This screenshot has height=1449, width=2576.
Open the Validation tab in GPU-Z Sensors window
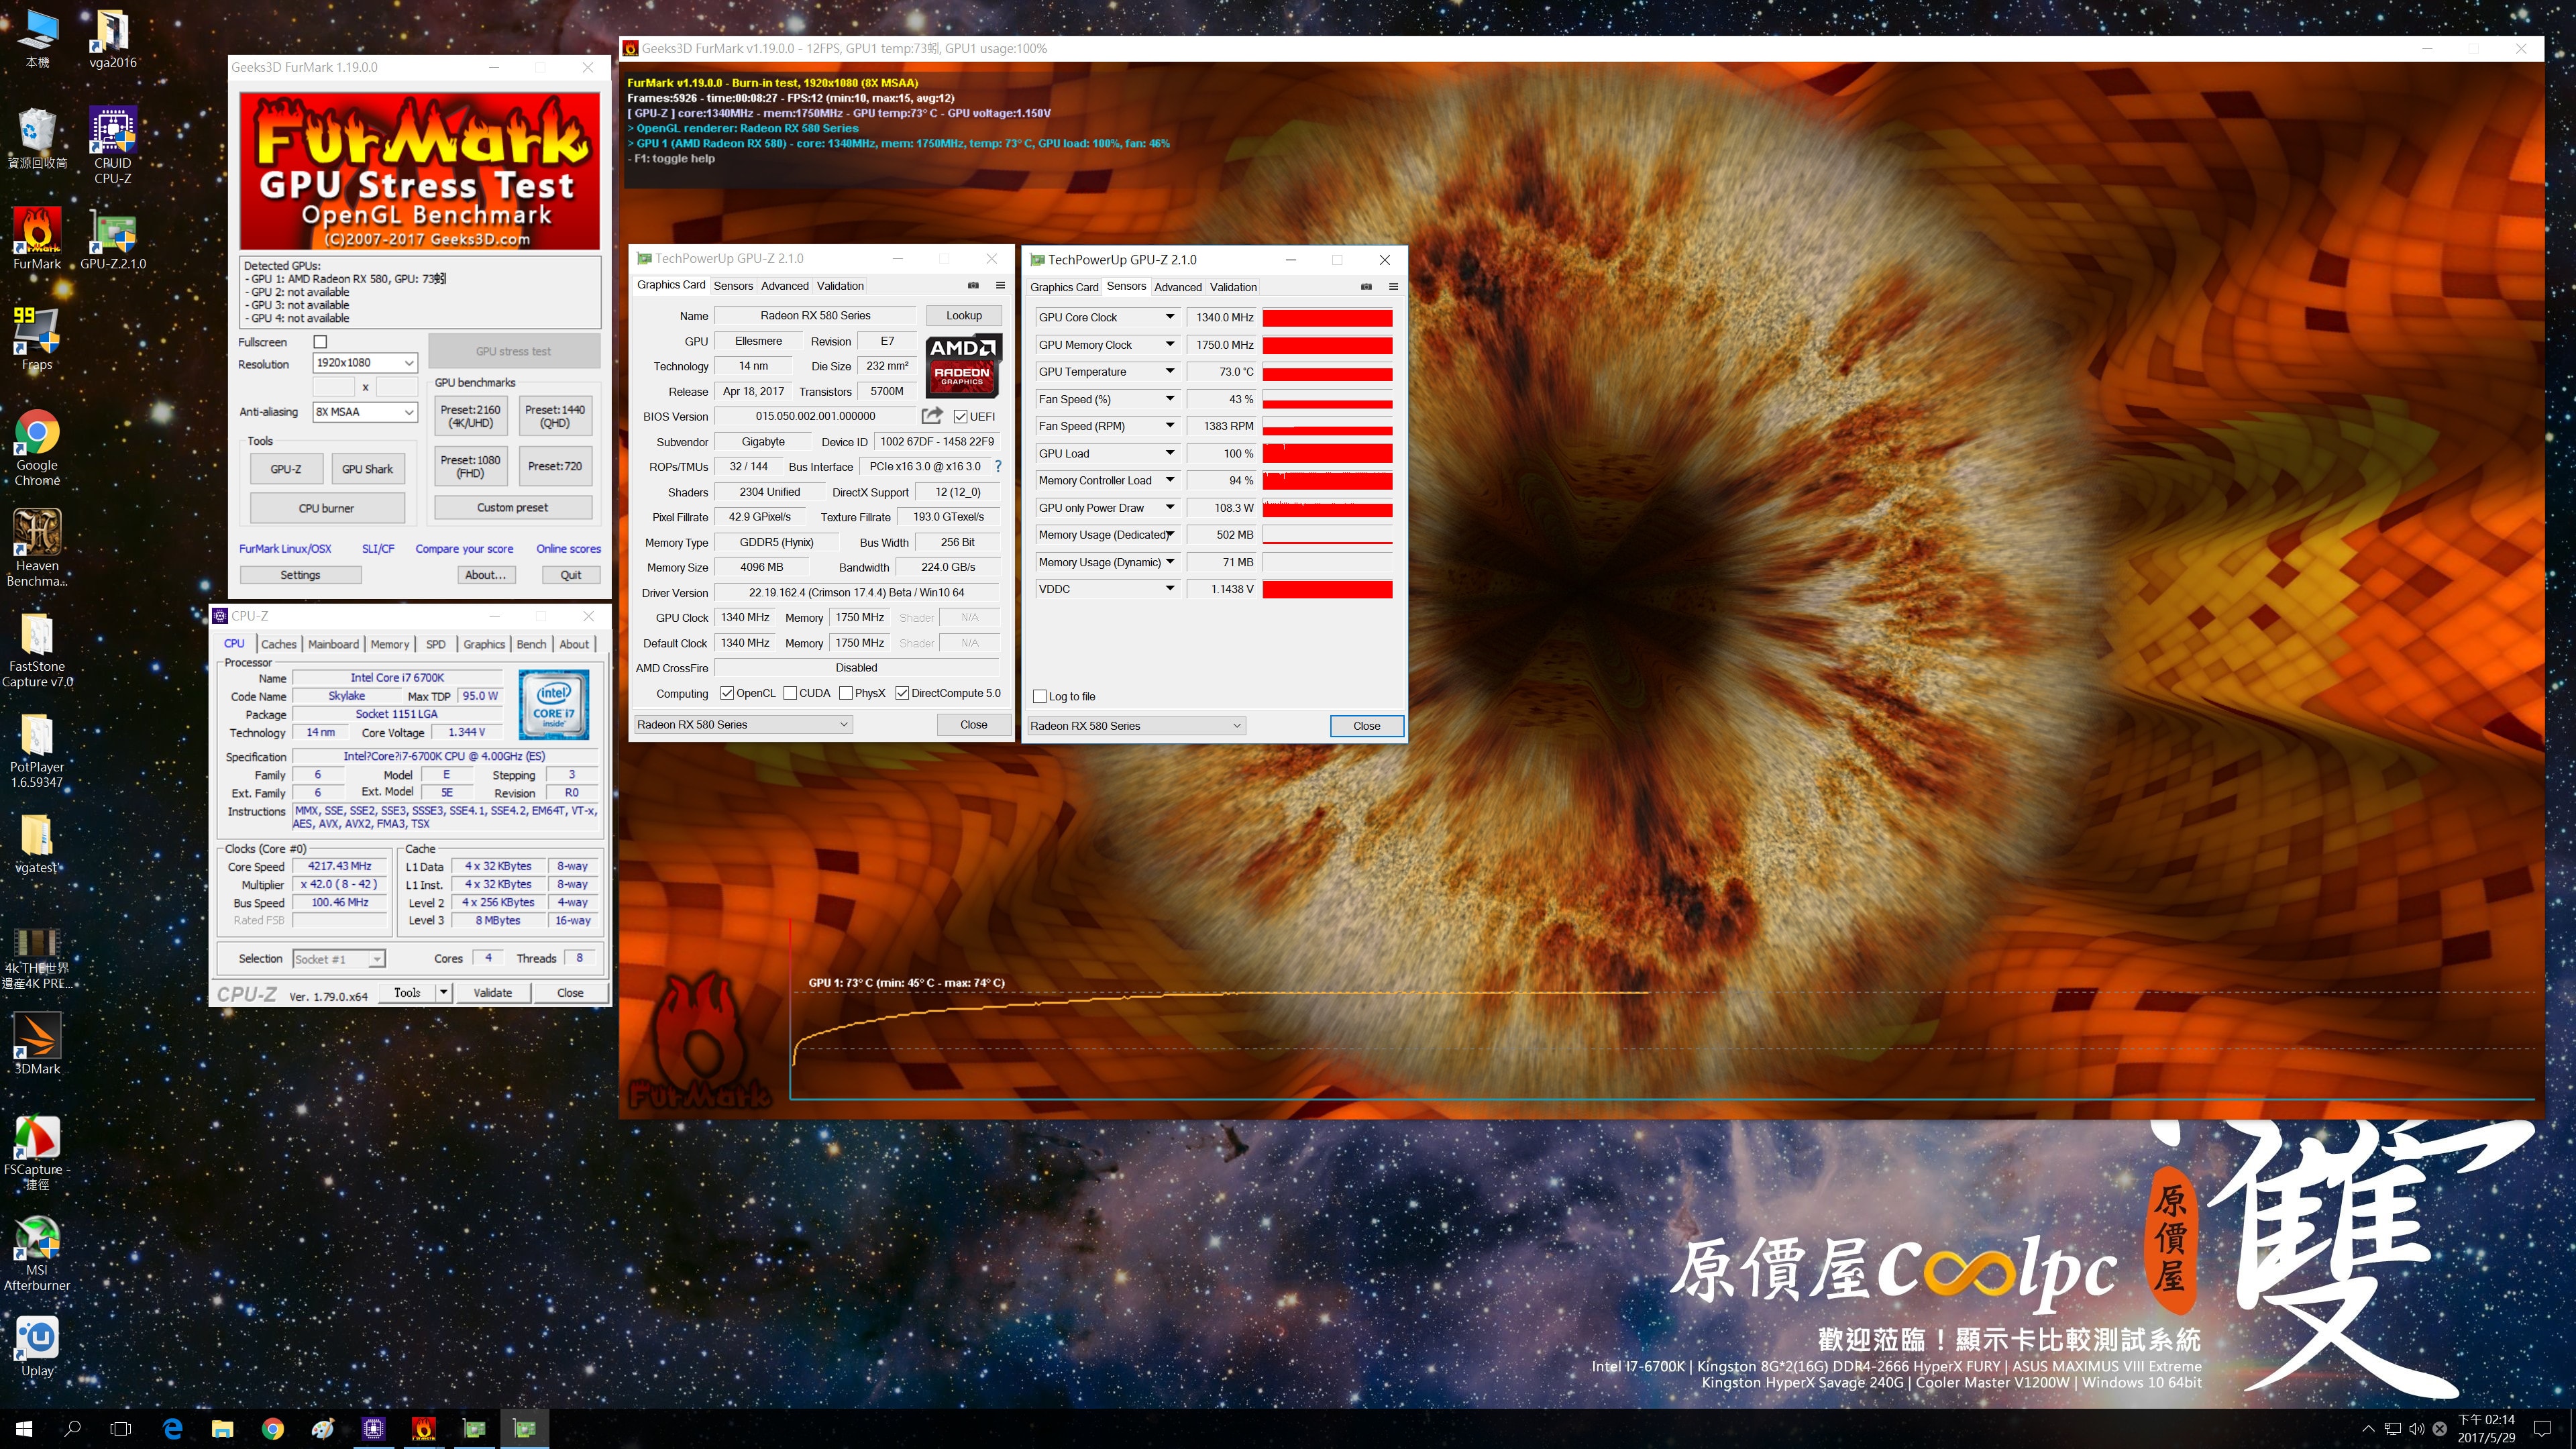point(1233,287)
